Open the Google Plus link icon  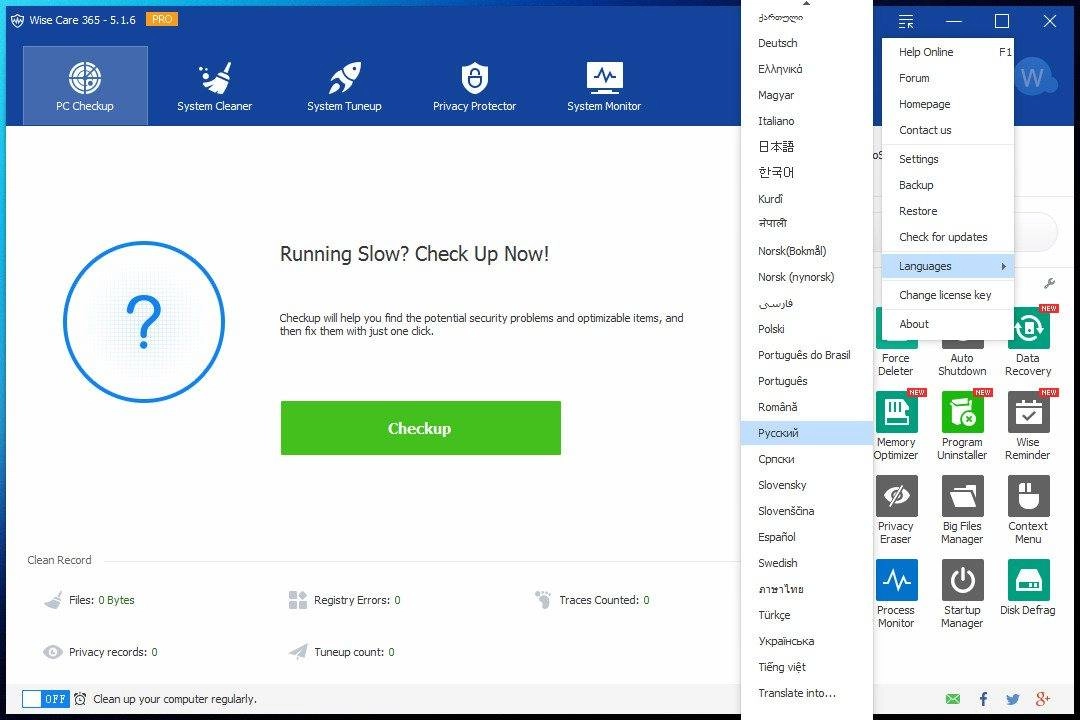1043,699
